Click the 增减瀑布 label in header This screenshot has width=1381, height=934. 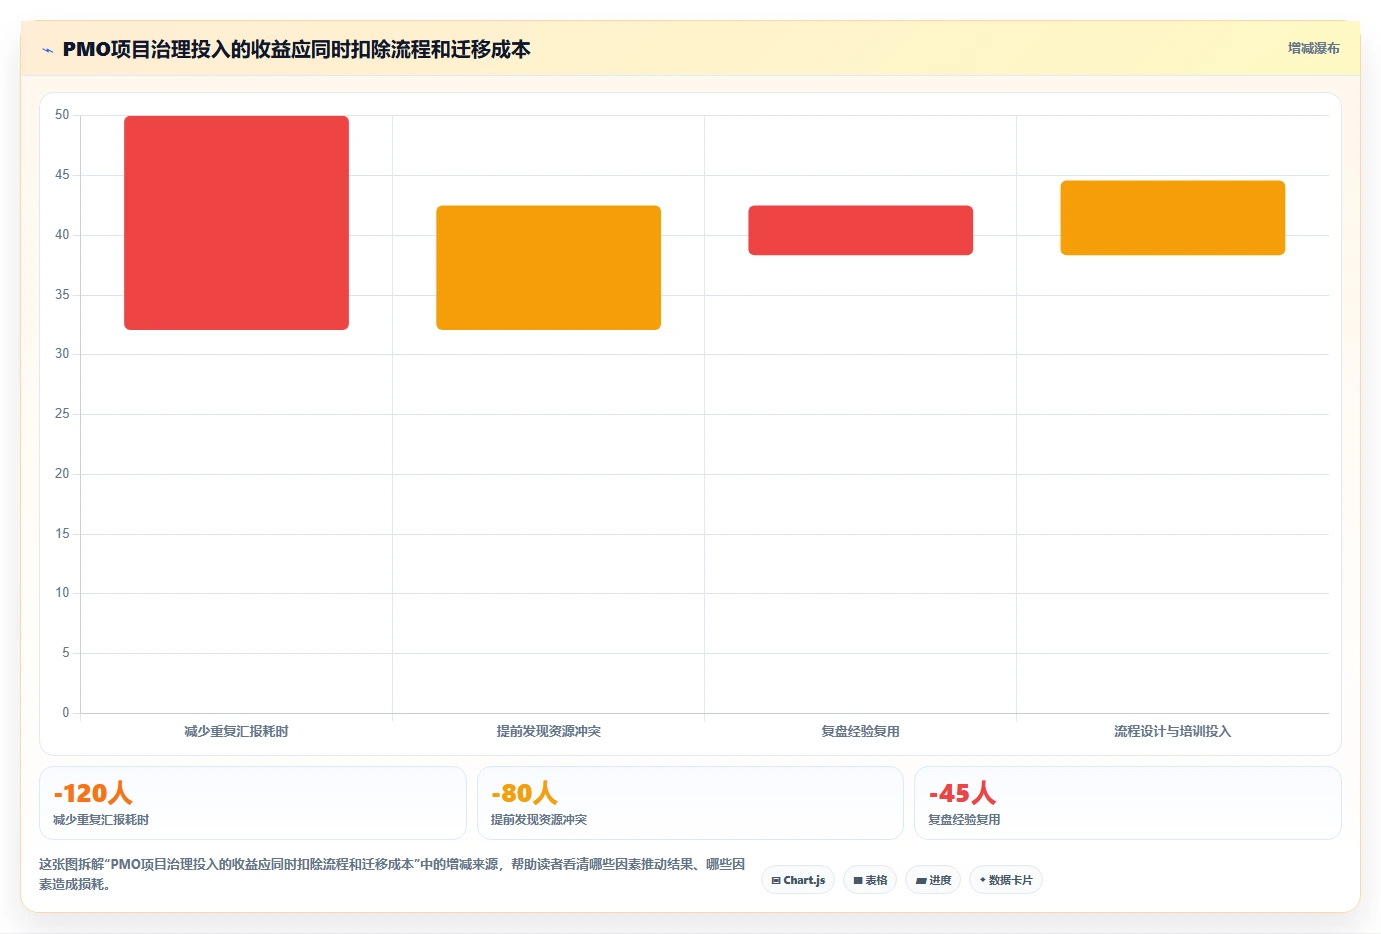pos(1313,48)
